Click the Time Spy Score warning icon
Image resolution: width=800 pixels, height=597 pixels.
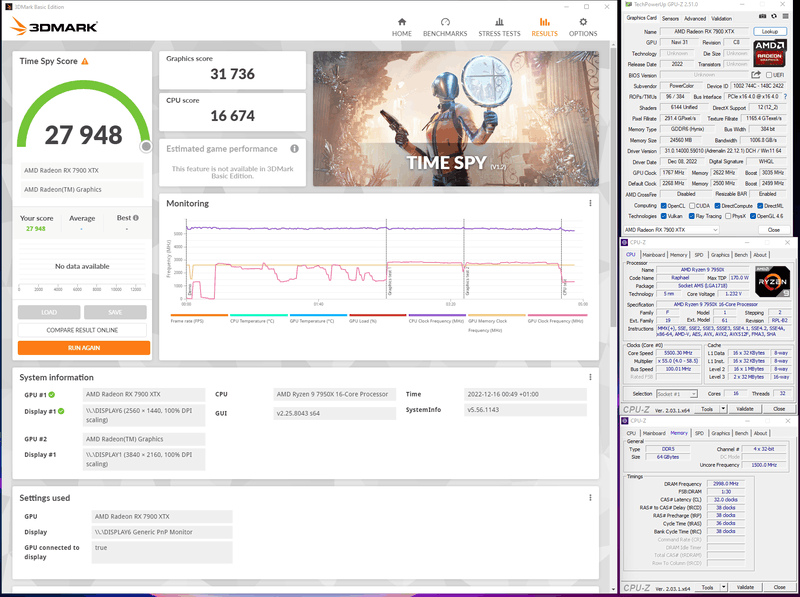pos(85,61)
